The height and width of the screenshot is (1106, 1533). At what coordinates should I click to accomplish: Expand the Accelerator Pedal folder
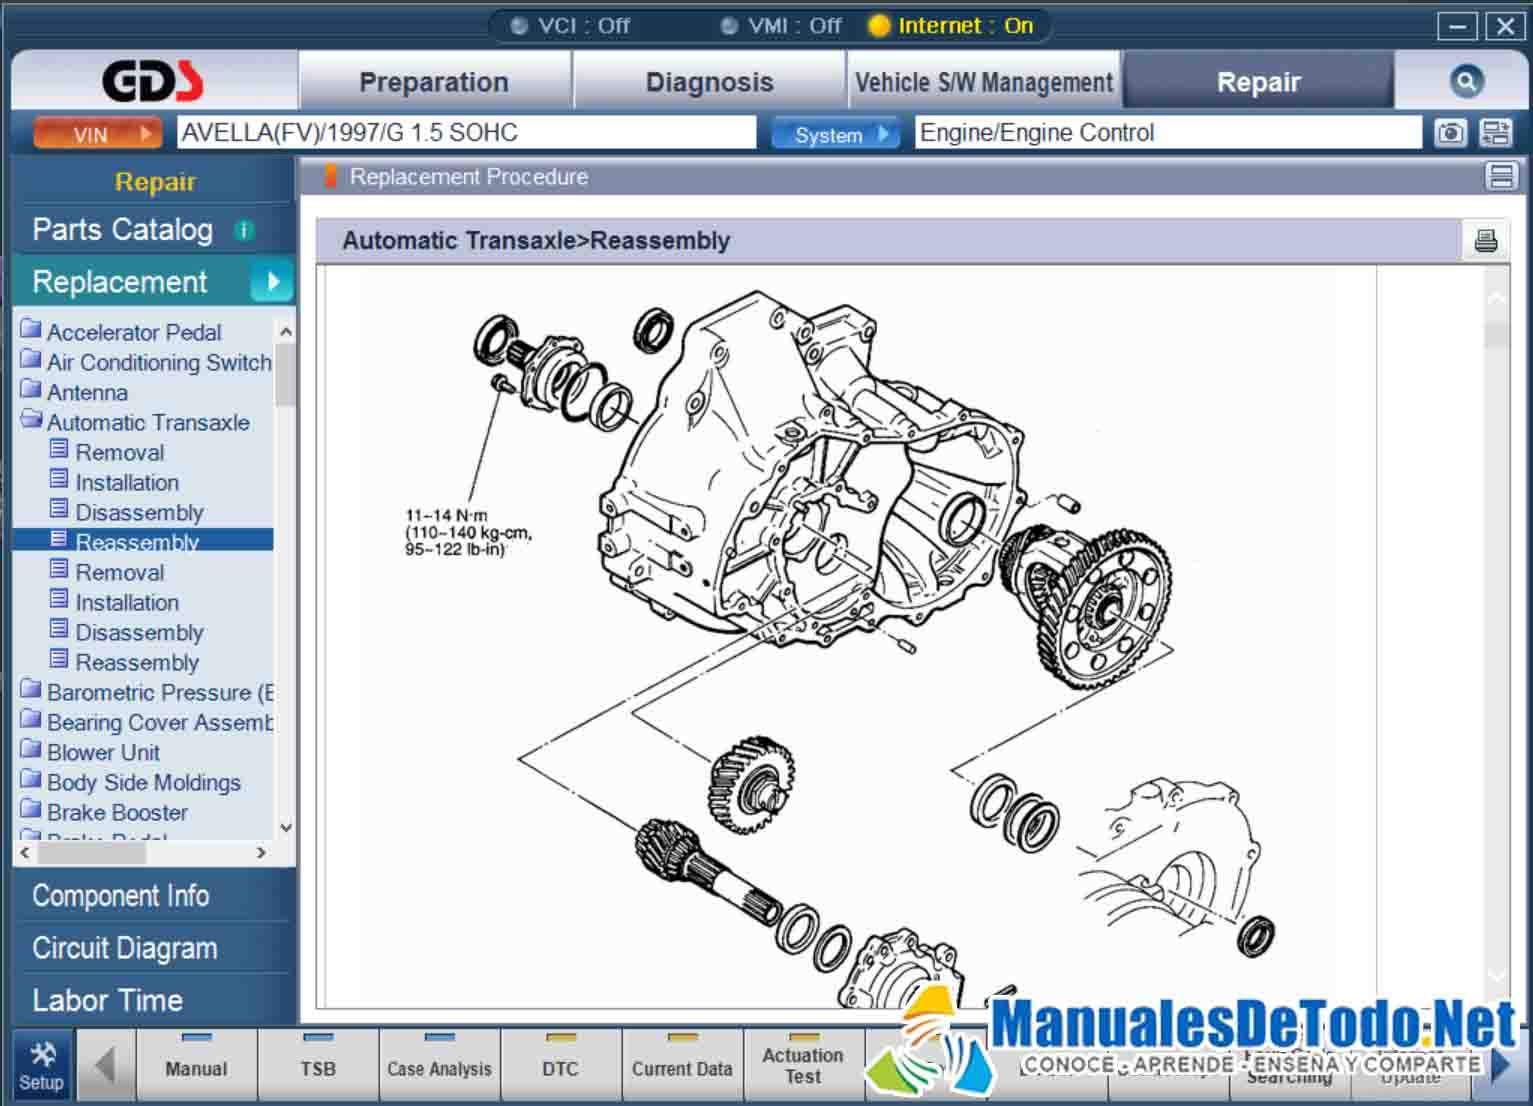coord(31,331)
